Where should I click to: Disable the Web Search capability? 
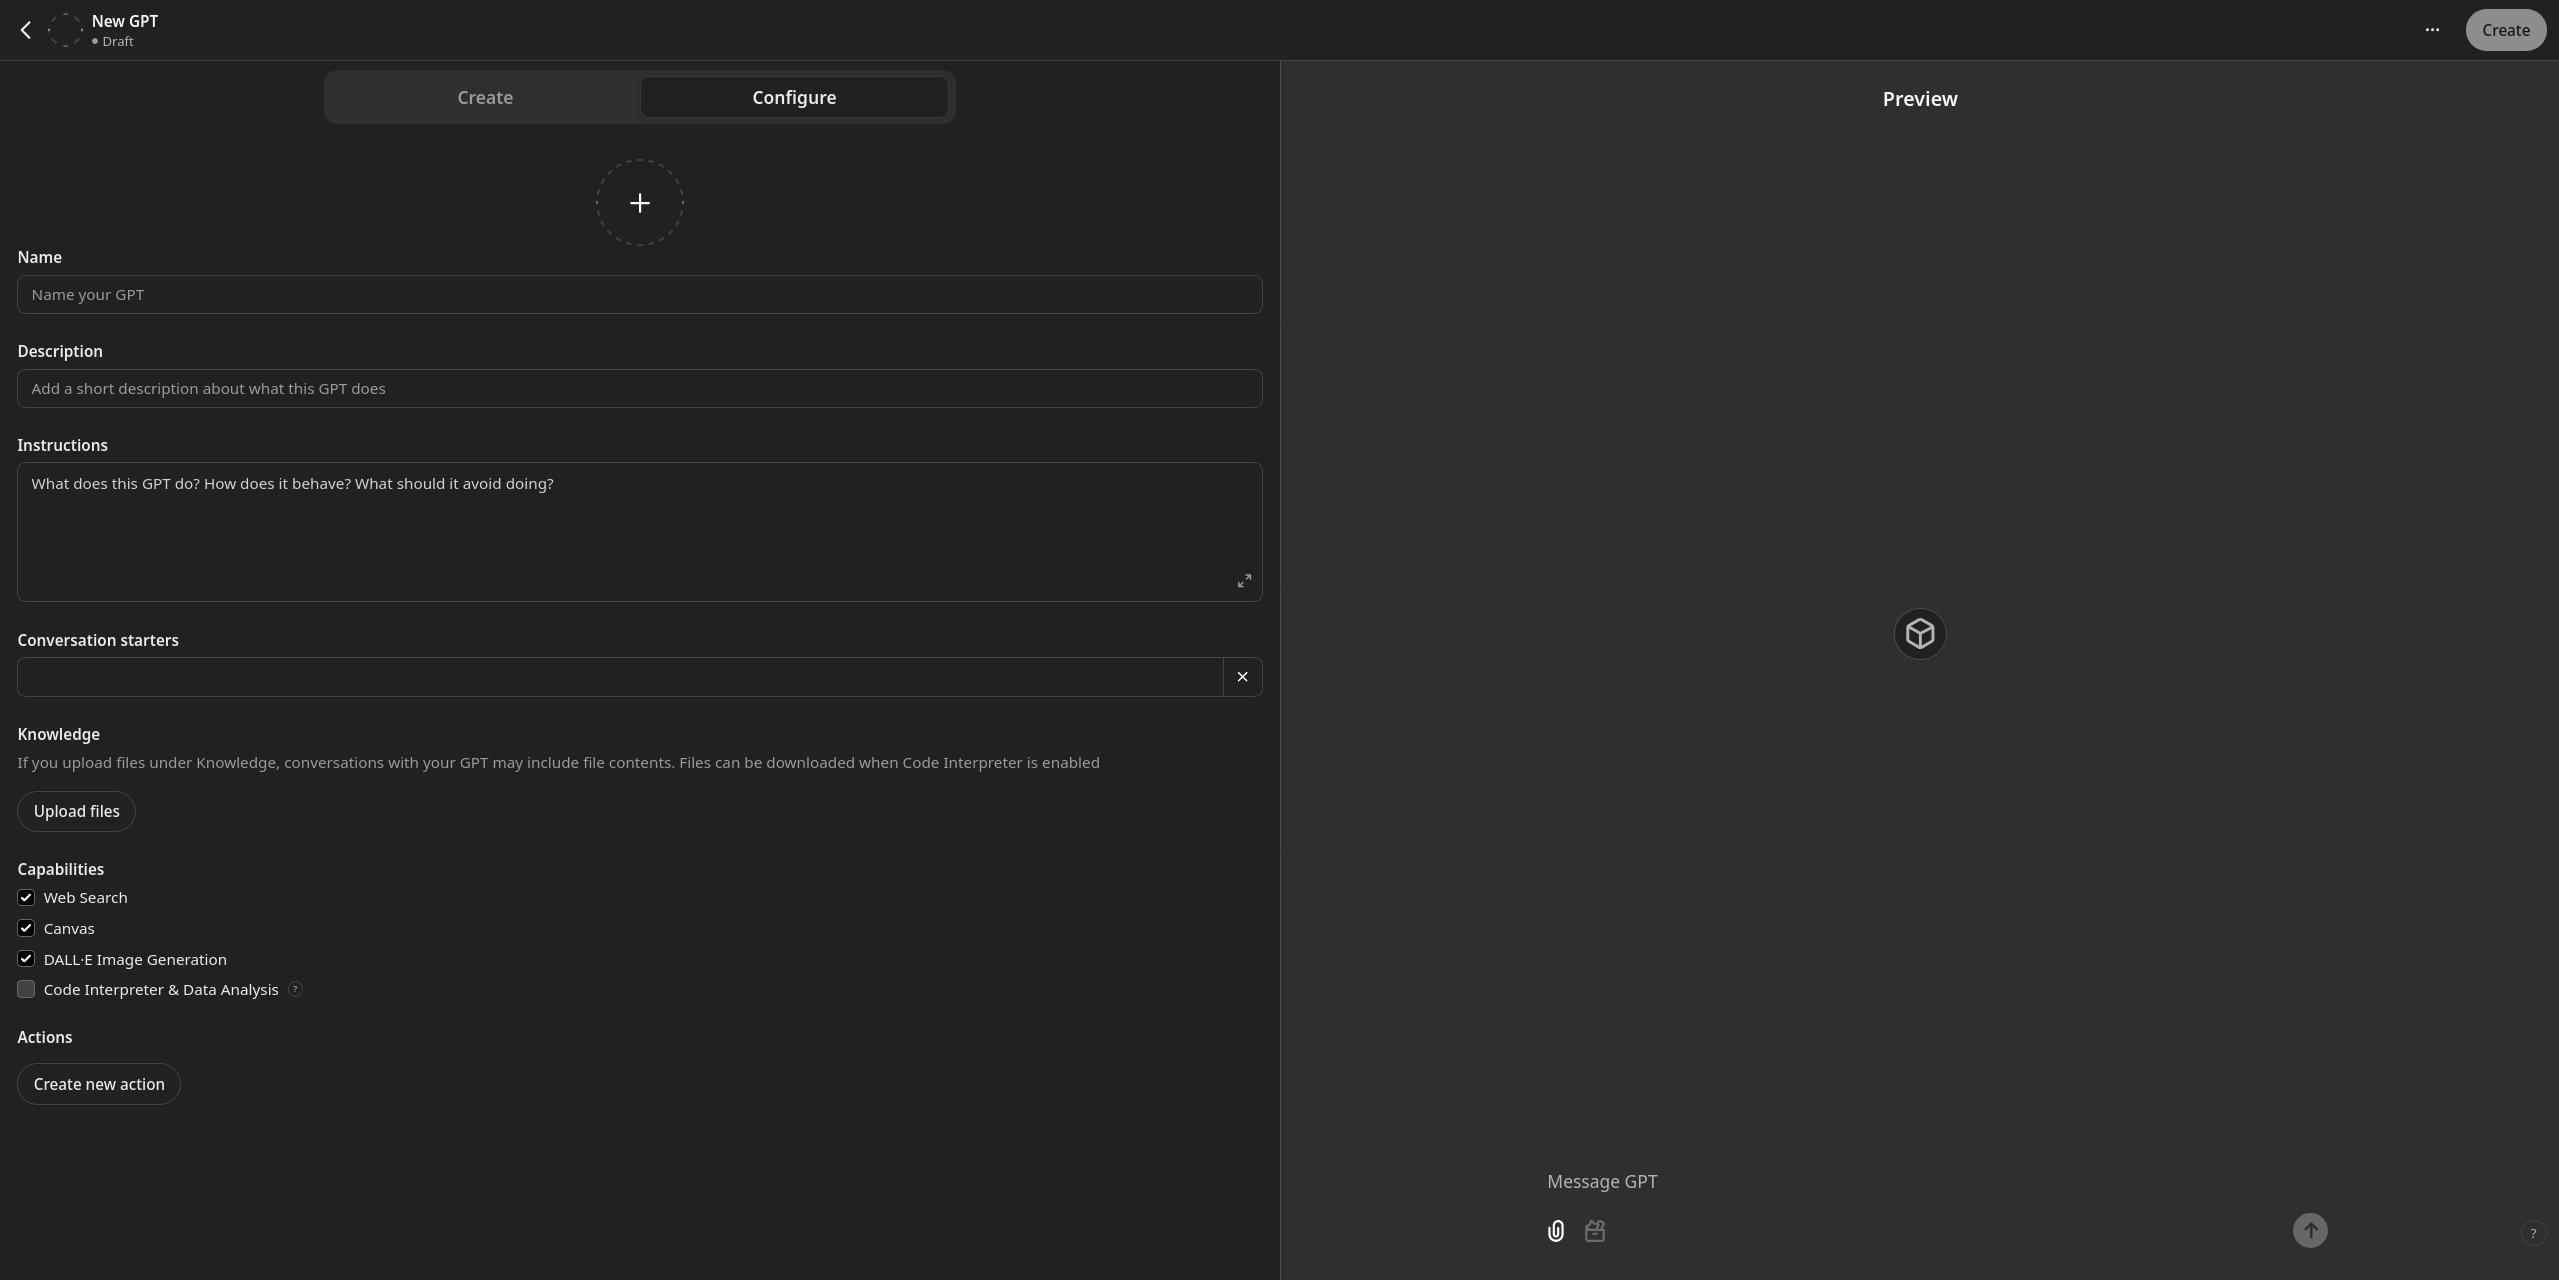coord(26,898)
